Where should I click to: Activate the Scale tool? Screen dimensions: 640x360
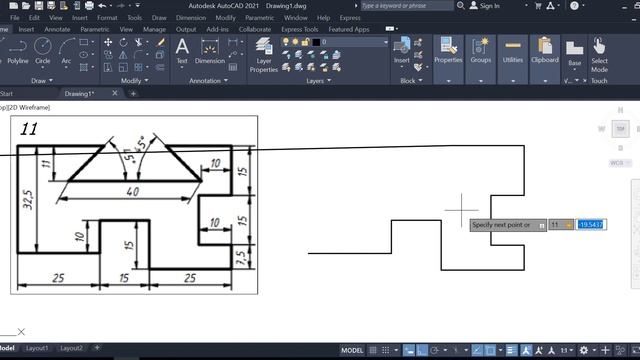coord(123,67)
